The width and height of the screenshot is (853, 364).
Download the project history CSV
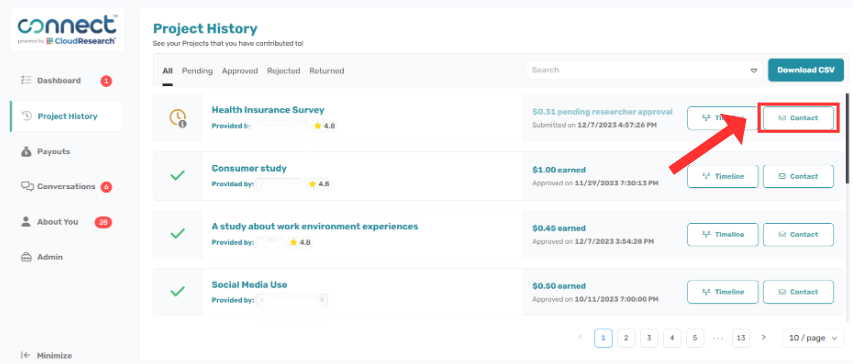pos(806,70)
